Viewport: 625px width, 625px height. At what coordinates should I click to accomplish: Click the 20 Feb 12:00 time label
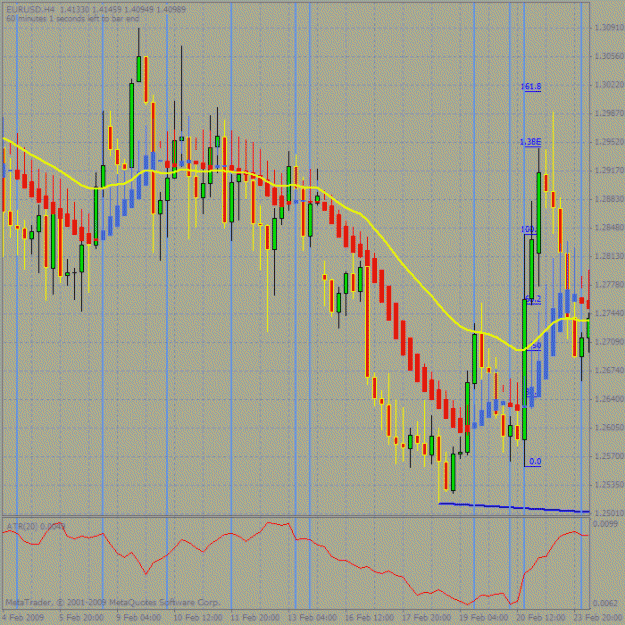542,617
